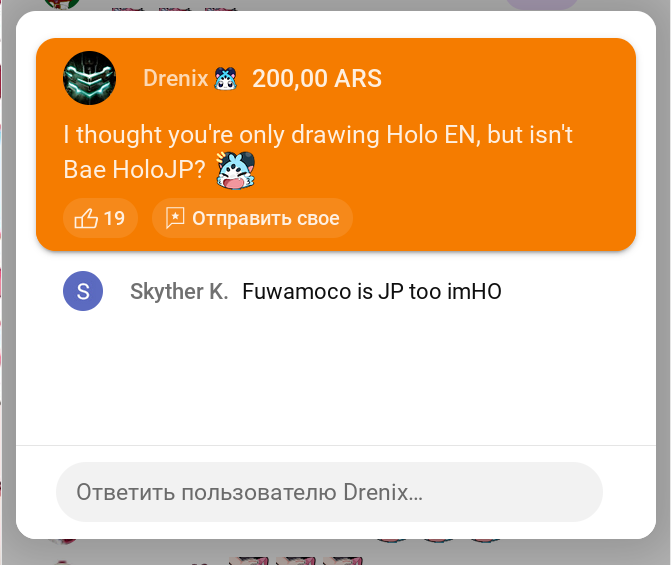The image size is (671, 565).
Task: Click the partially hidden avatar above the dialog
Action: pyautogui.click(x=62, y=4)
